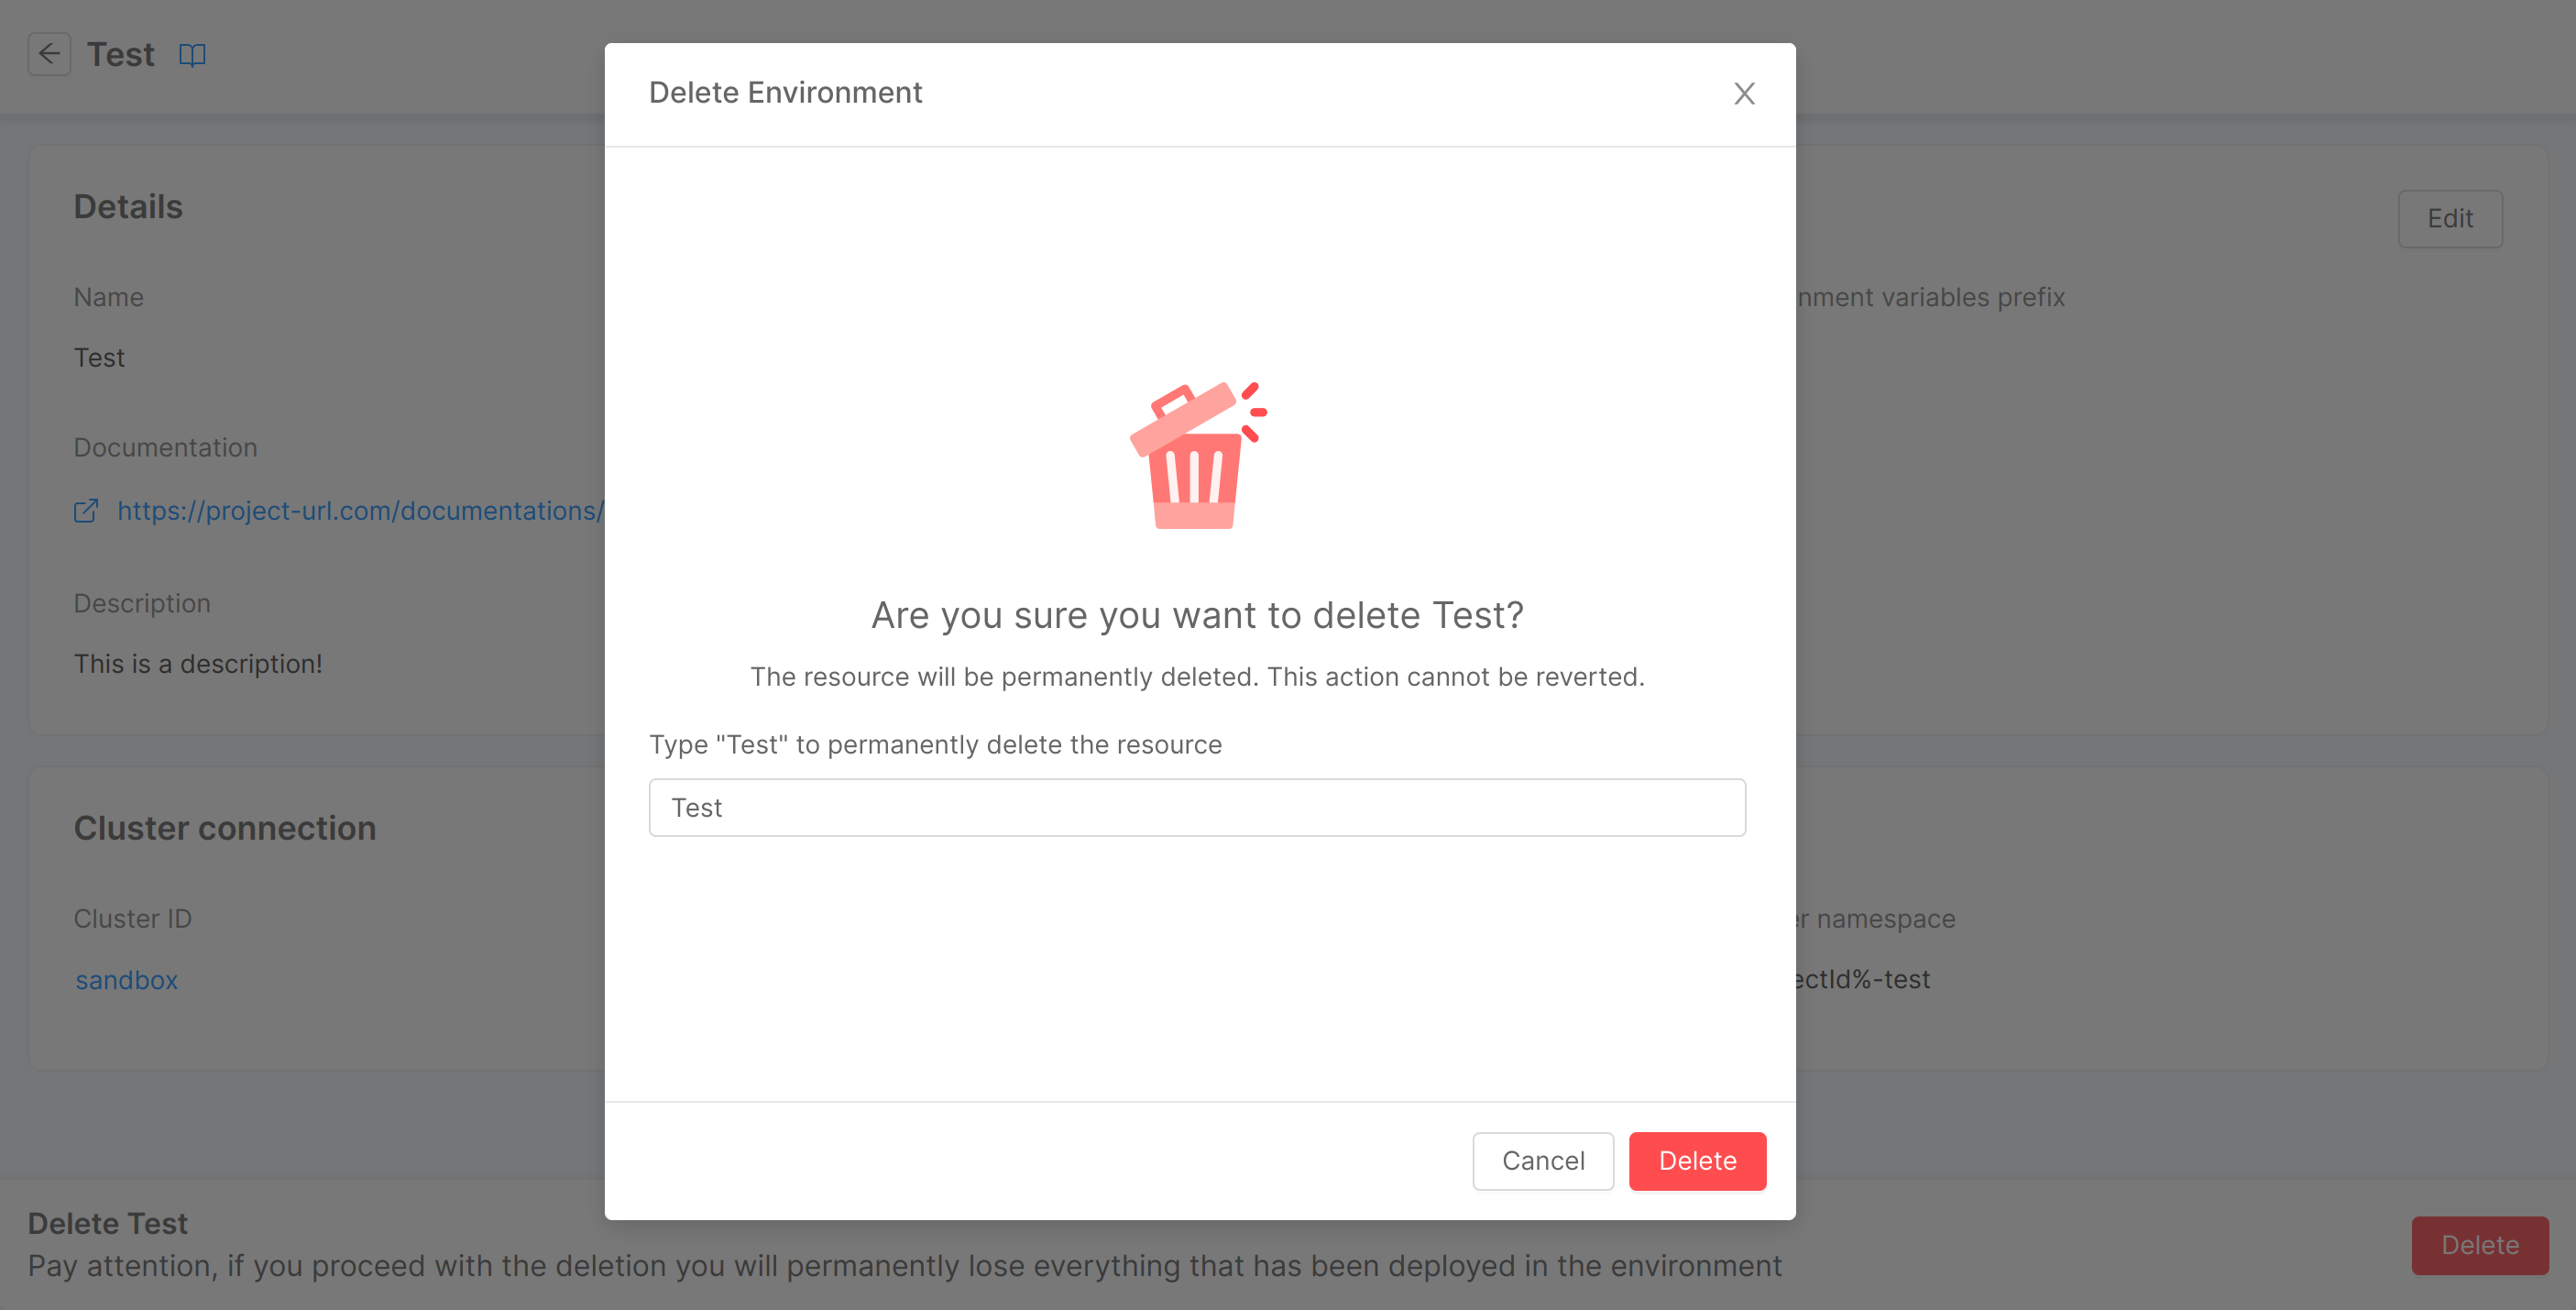Click the description text This is a description!

197,663
